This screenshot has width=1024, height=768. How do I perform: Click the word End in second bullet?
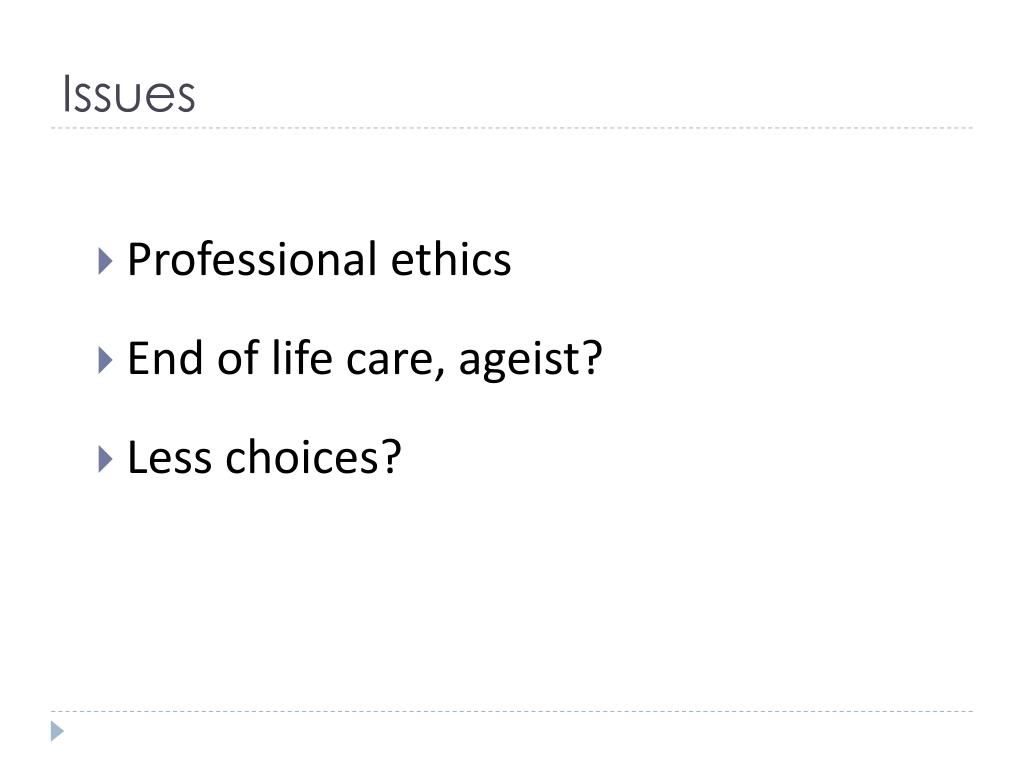click(x=165, y=359)
